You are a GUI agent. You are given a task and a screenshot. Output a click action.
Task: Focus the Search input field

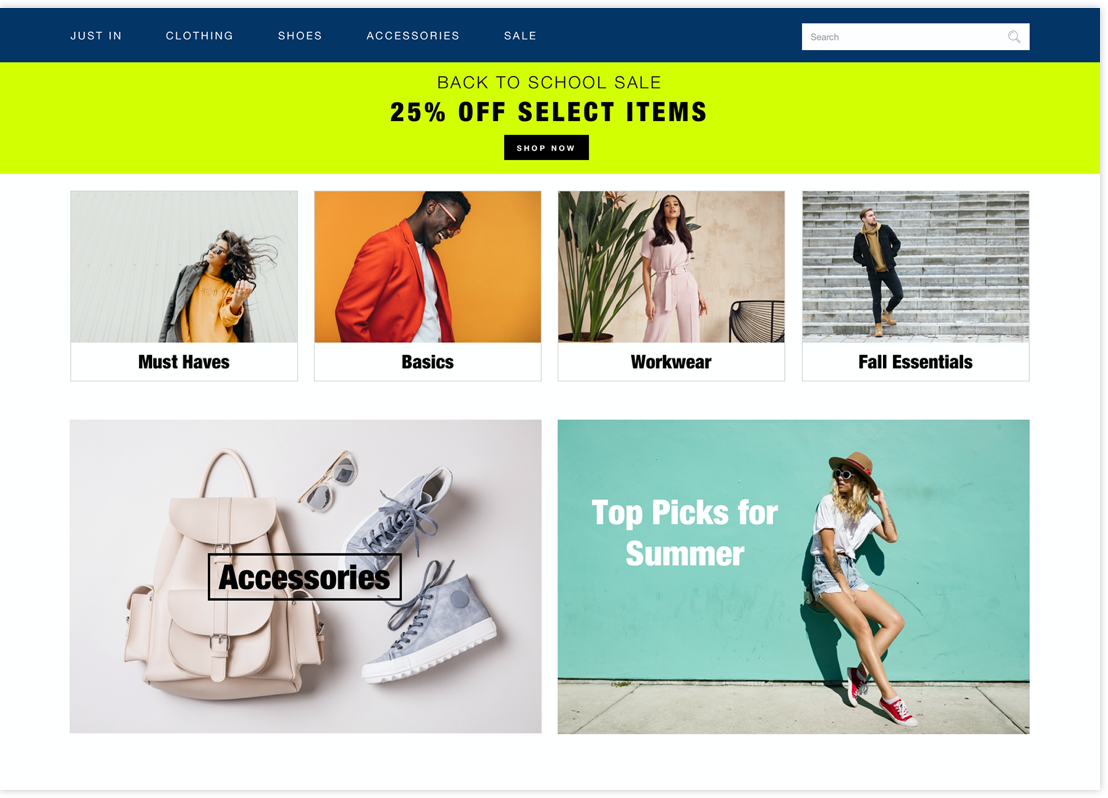point(915,37)
